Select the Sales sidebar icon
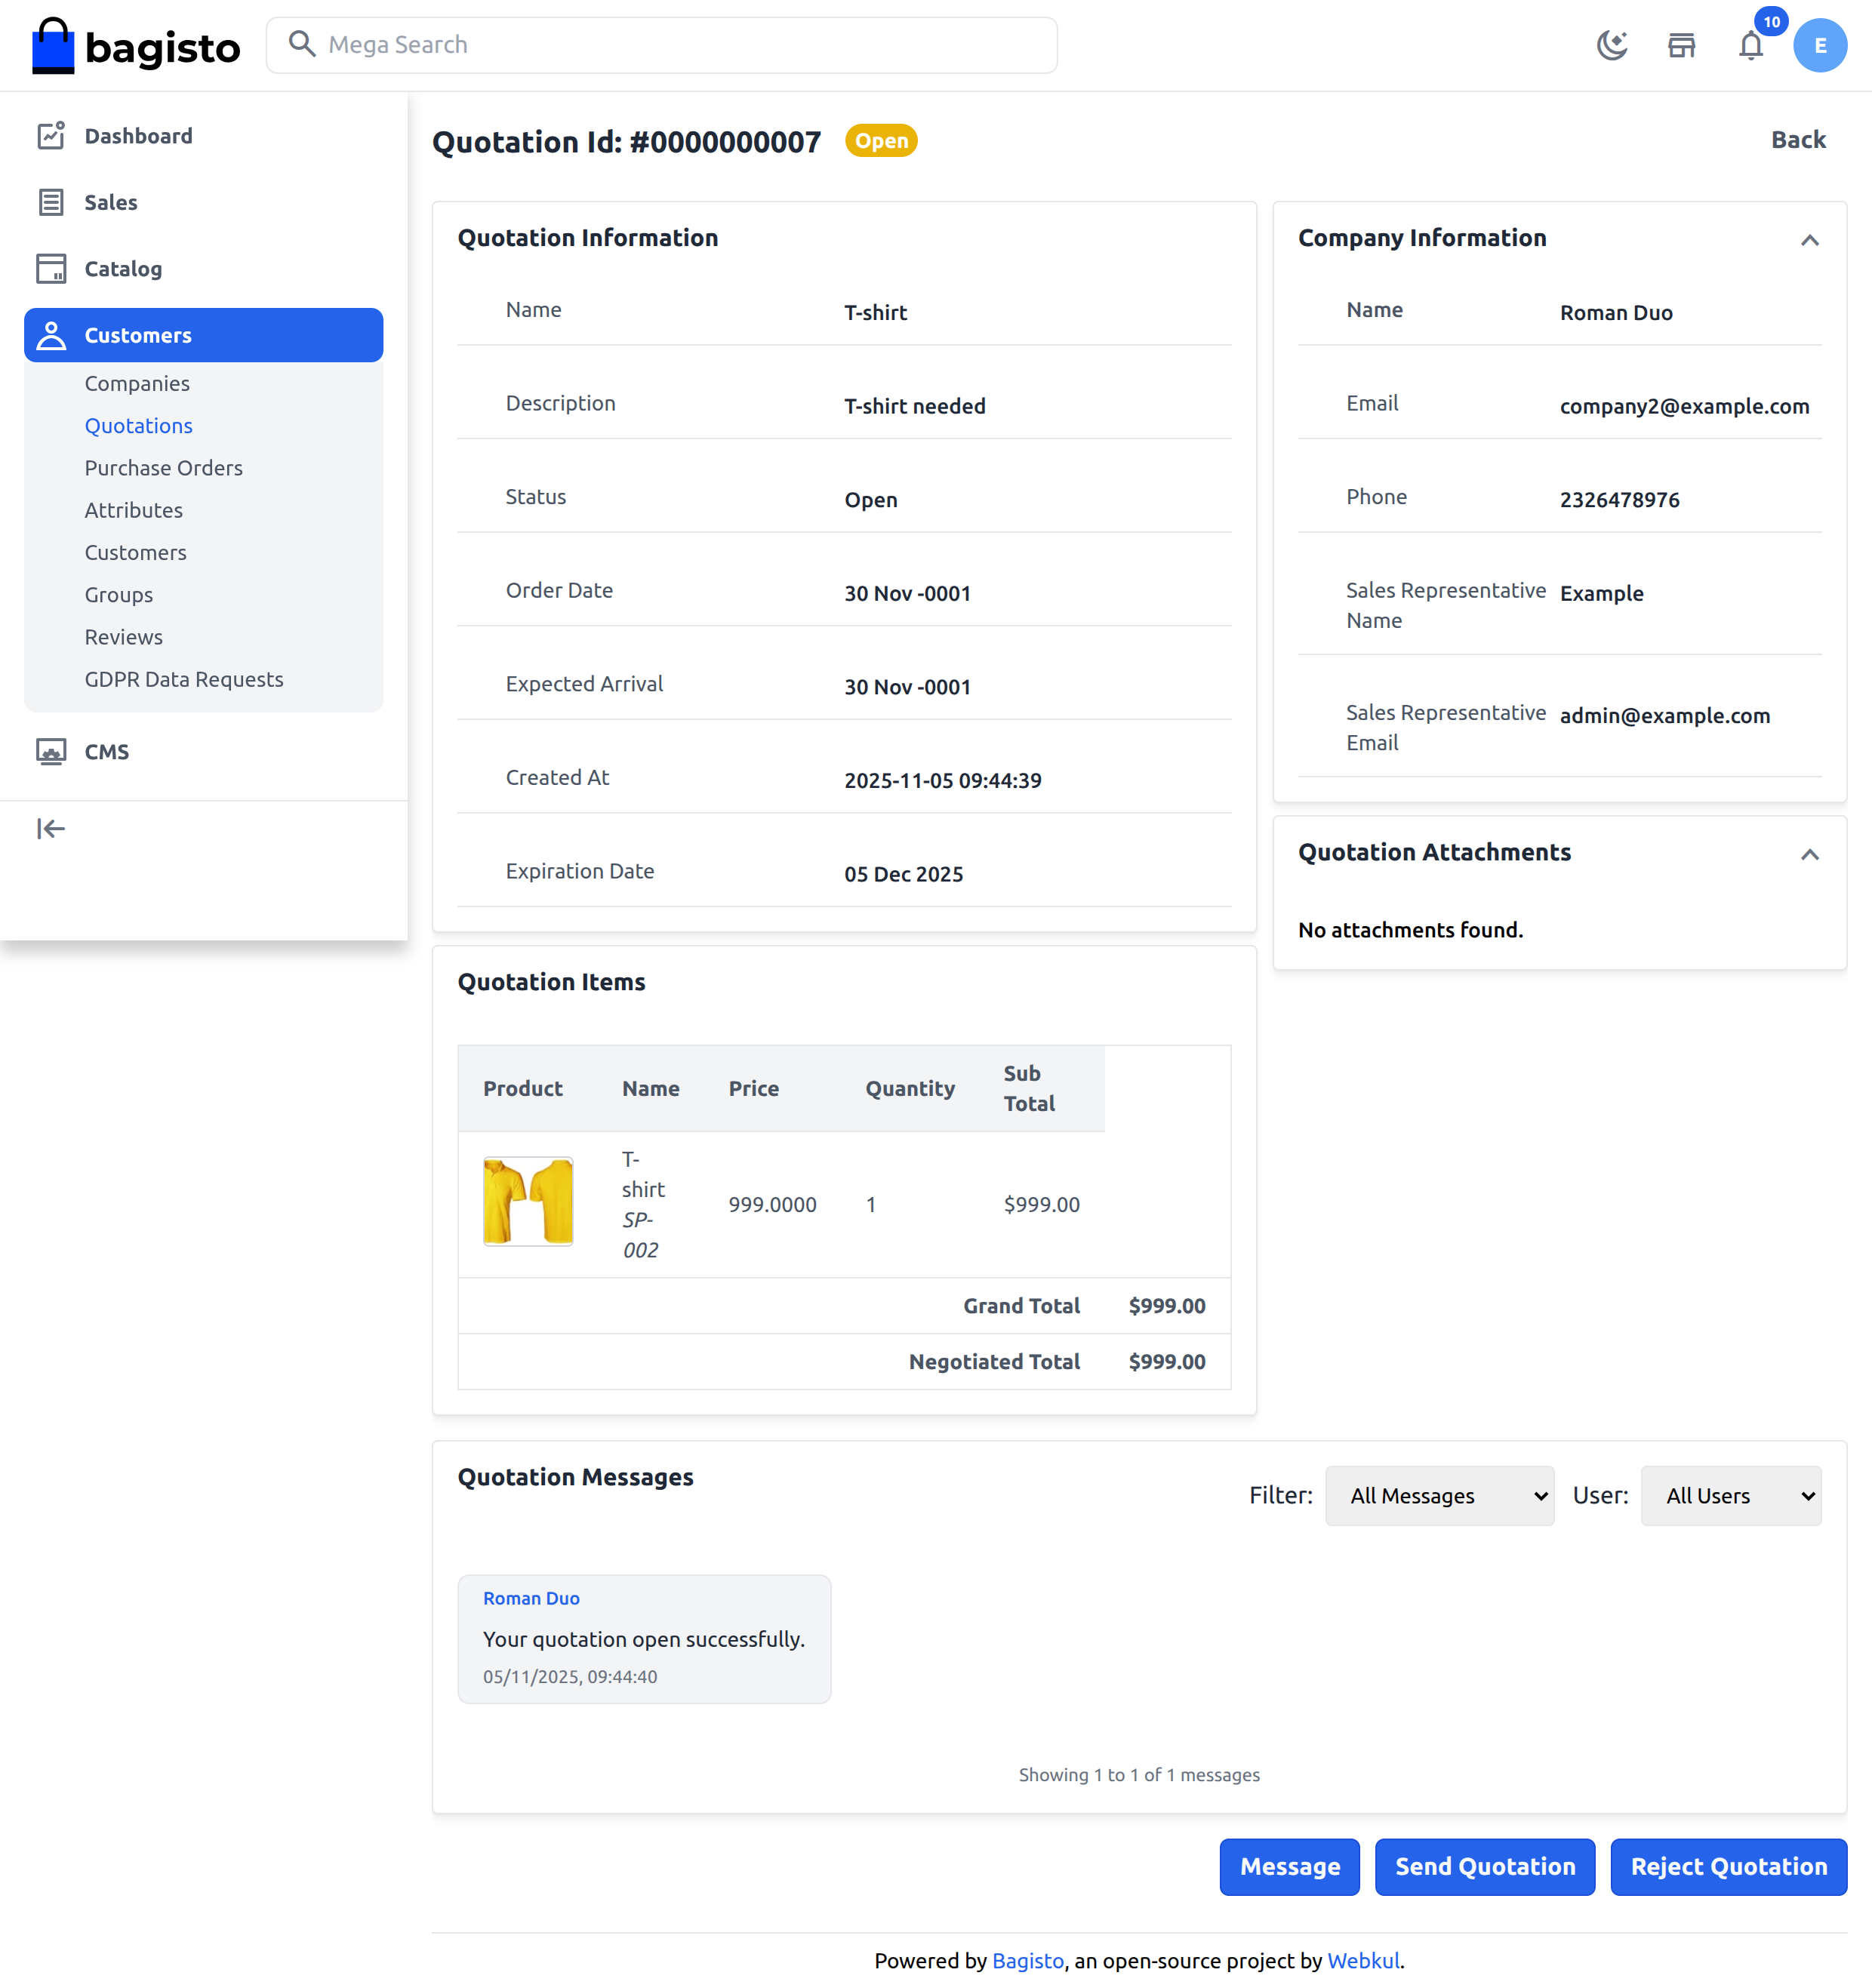1872x1988 pixels. tap(53, 202)
